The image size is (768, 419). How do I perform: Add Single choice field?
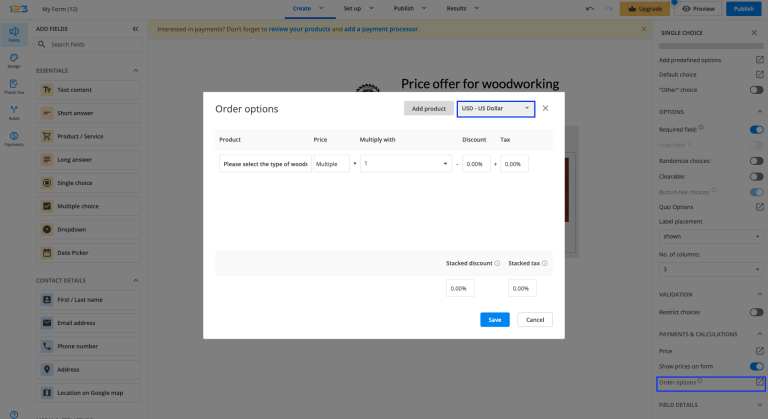click(x=88, y=183)
